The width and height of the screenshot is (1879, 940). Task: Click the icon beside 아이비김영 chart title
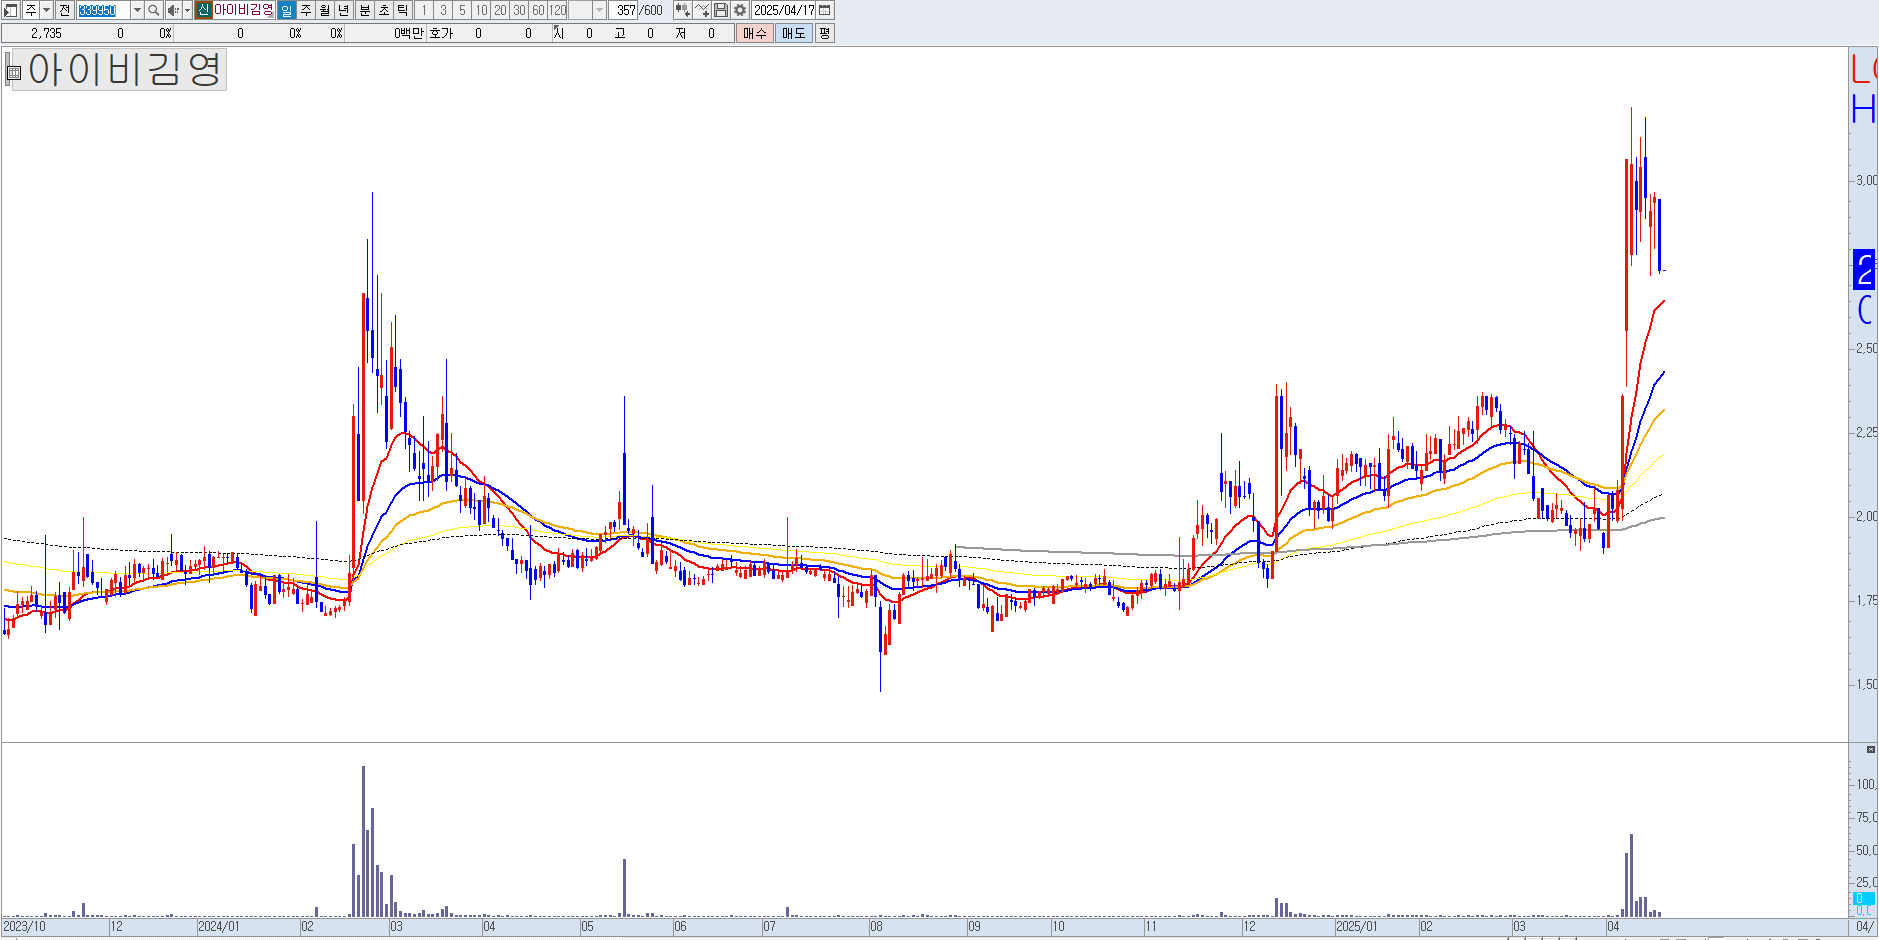[14, 73]
